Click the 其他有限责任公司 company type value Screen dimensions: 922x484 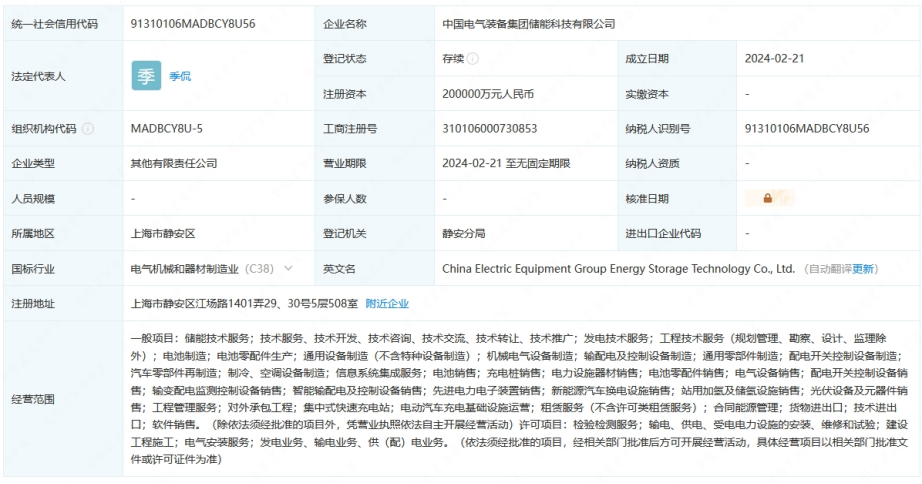tap(174, 164)
